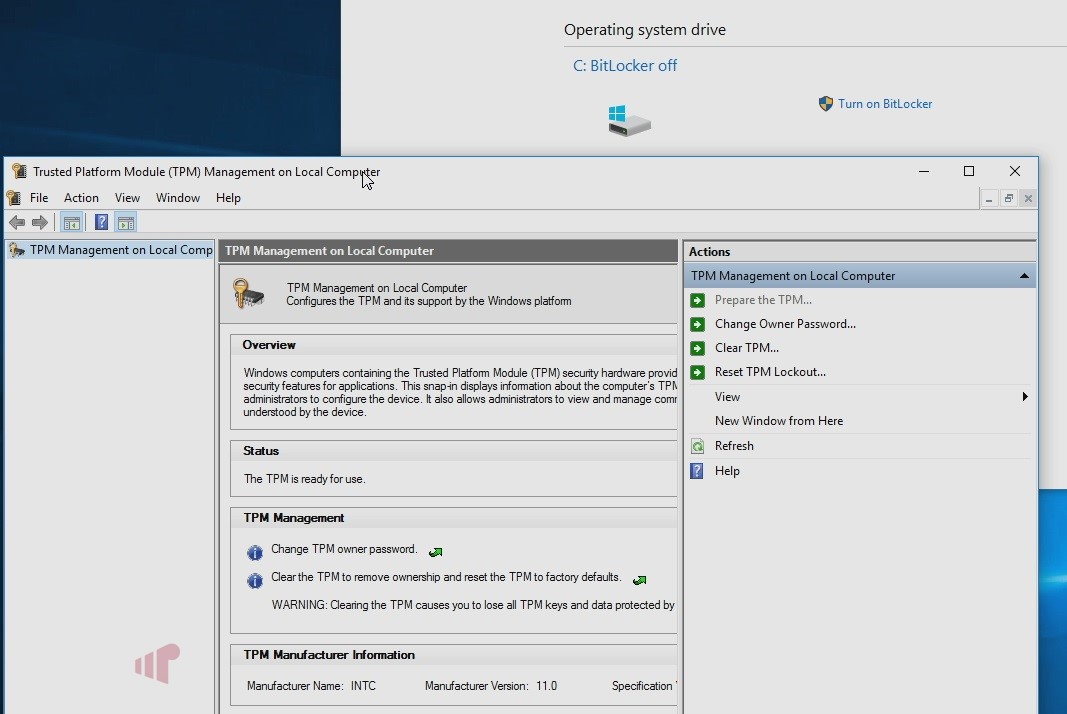The image size is (1067, 714).
Task: Choose Change Owner Password in the Actions pane
Action: (x=785, y=324)
